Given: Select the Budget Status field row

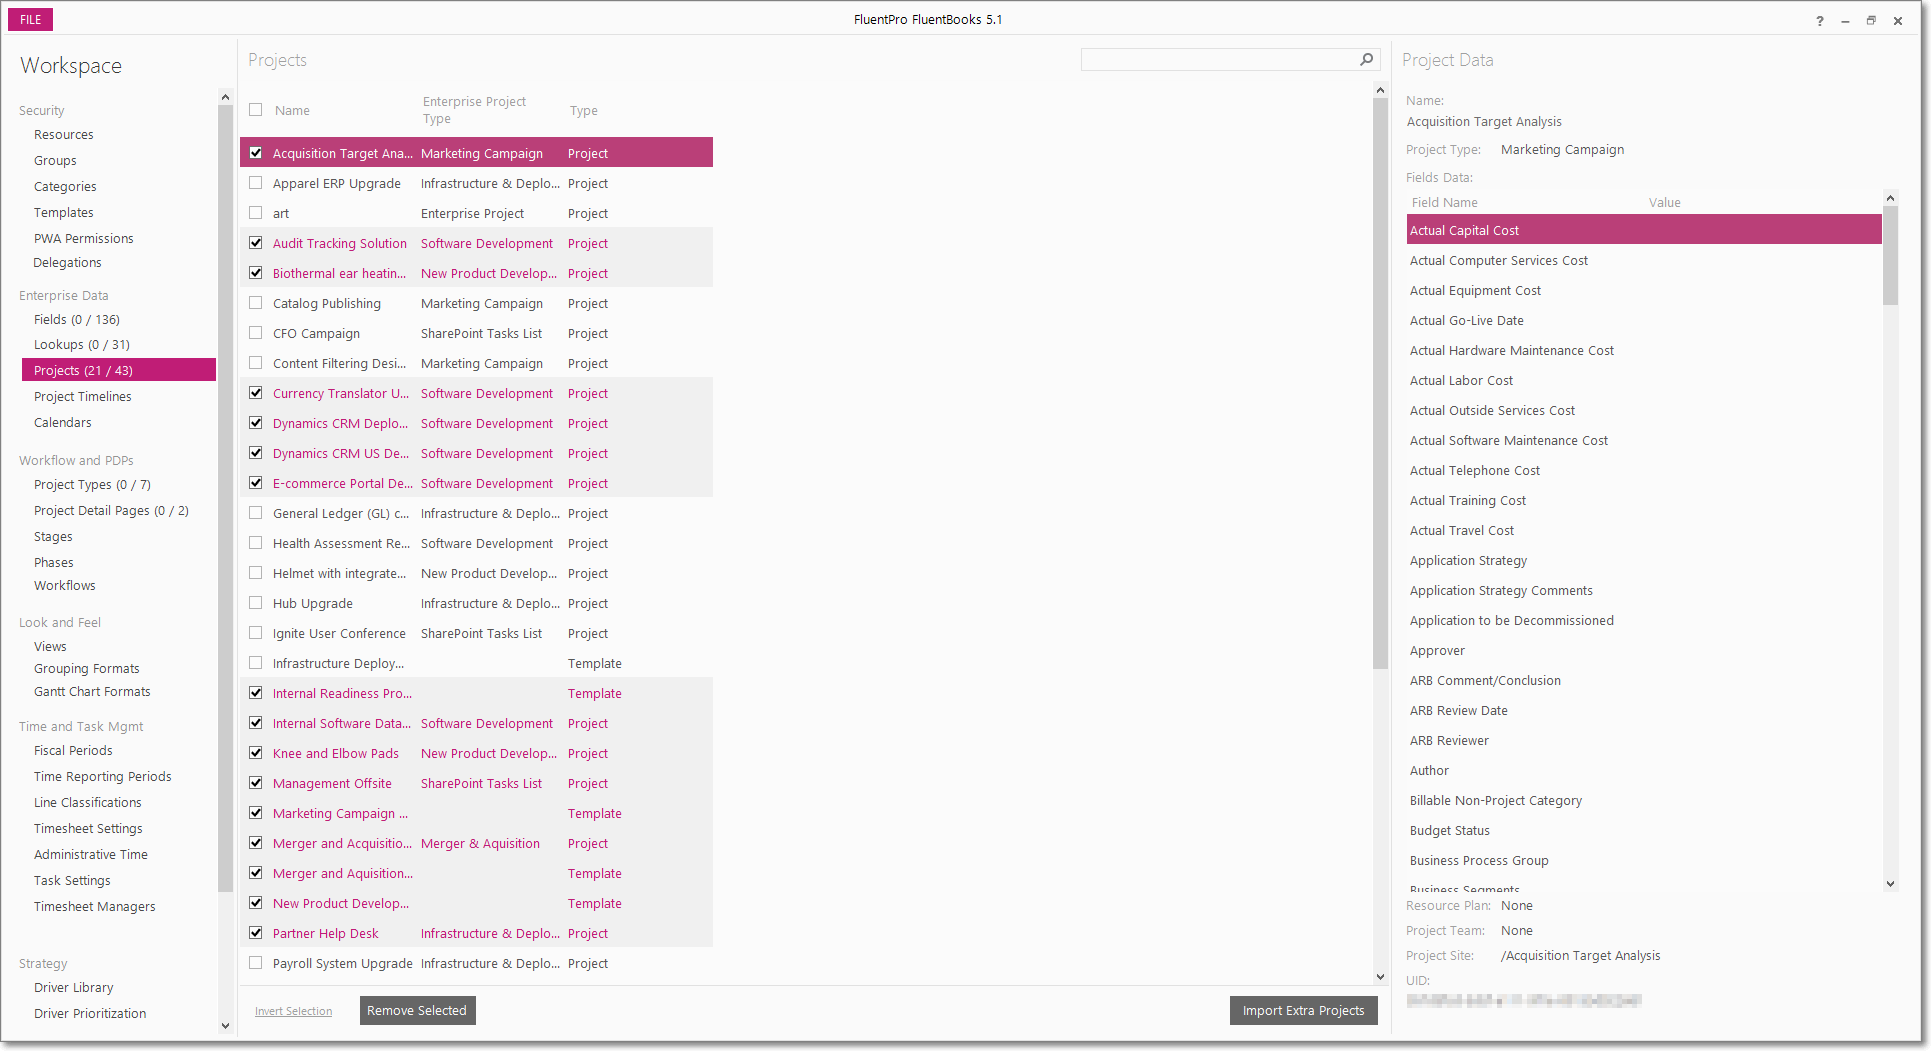Looking at the screenshot, I should tap(1644, 831).
